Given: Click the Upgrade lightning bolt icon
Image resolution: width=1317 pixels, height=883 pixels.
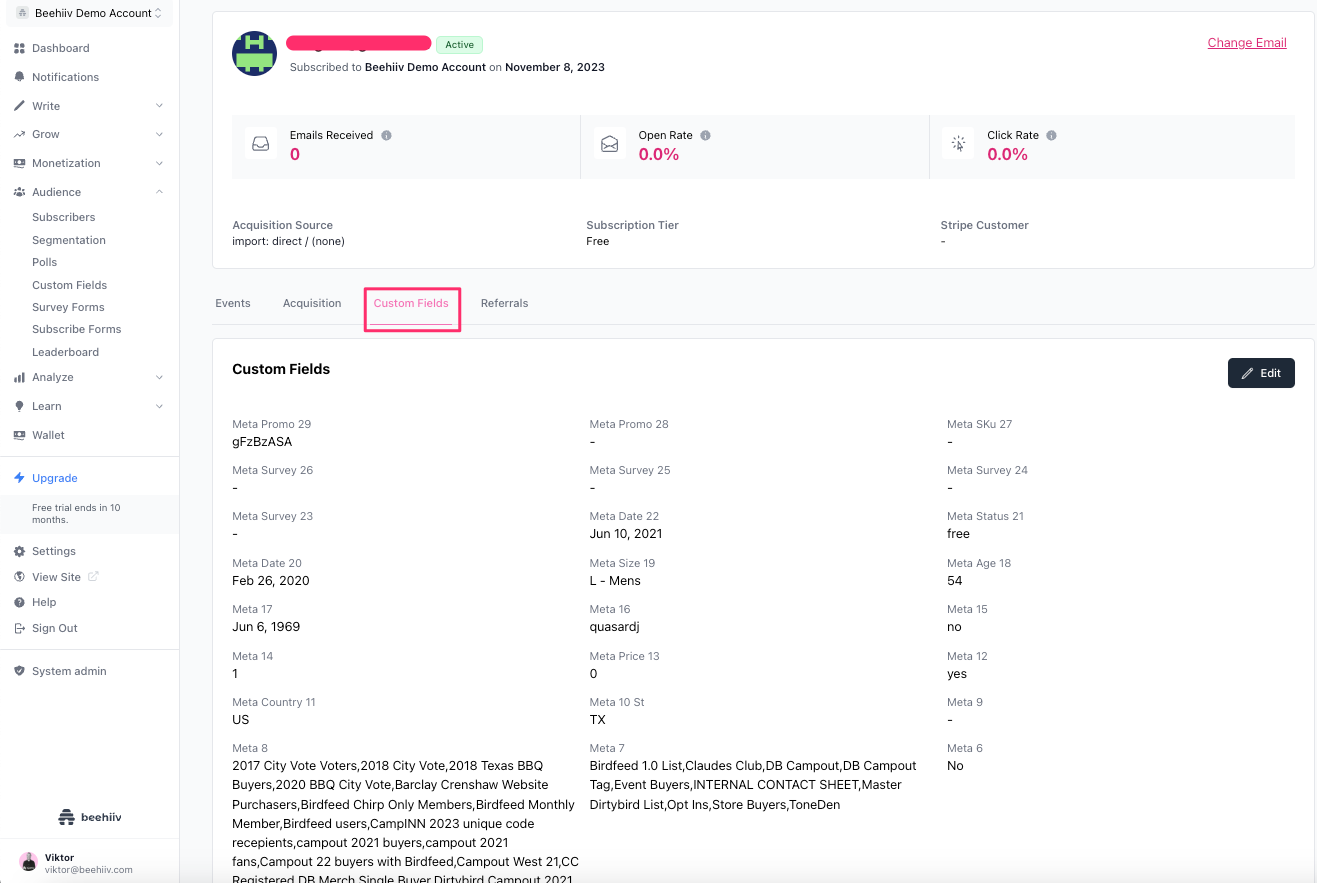Looking at the screenshot, I should pos(22,478).
